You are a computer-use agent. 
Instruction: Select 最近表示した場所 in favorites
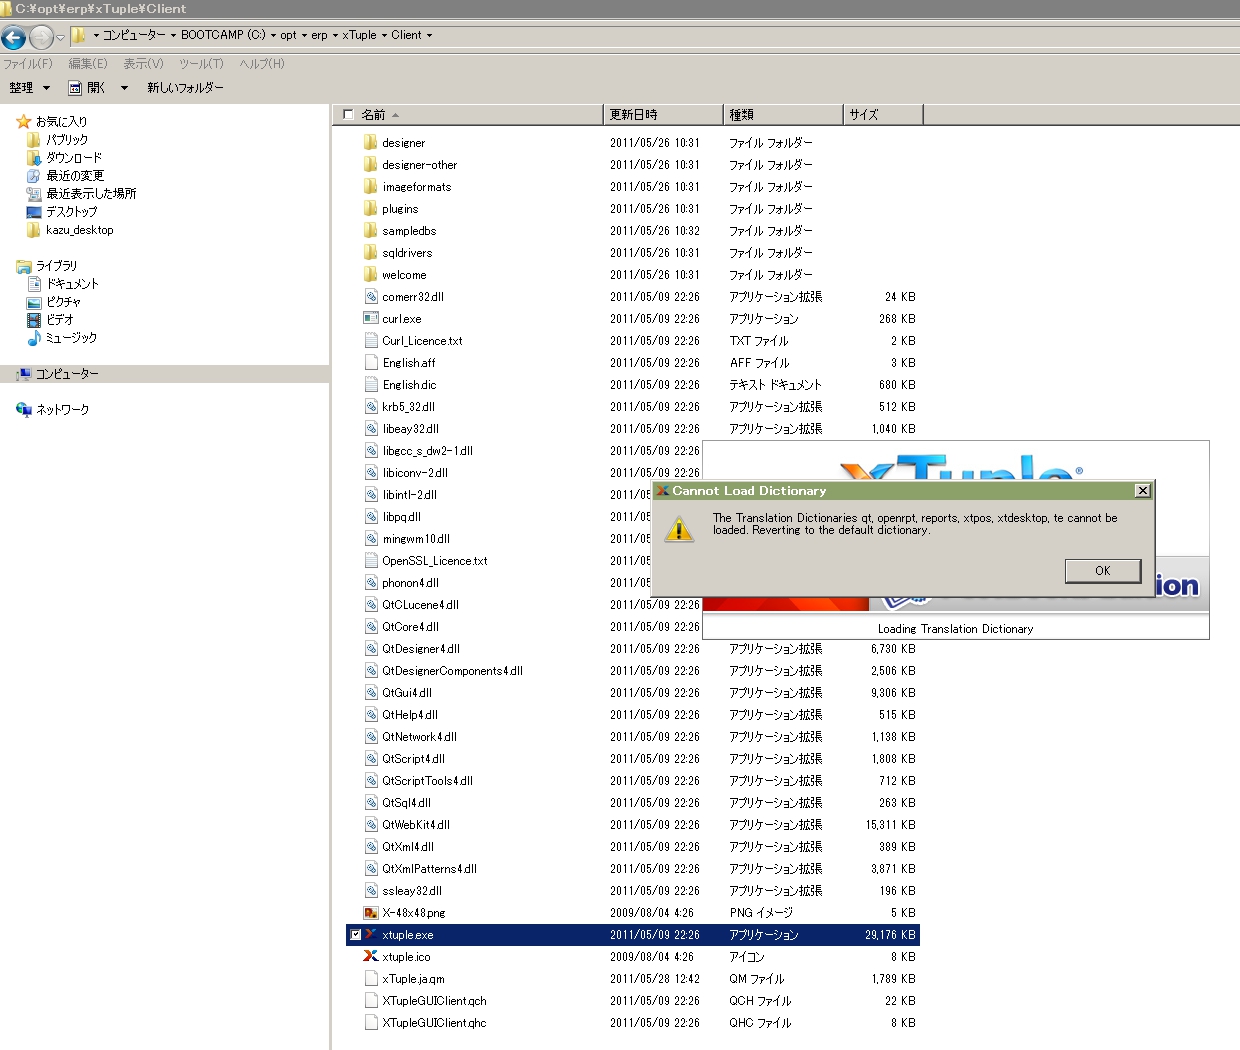[91, 194]
